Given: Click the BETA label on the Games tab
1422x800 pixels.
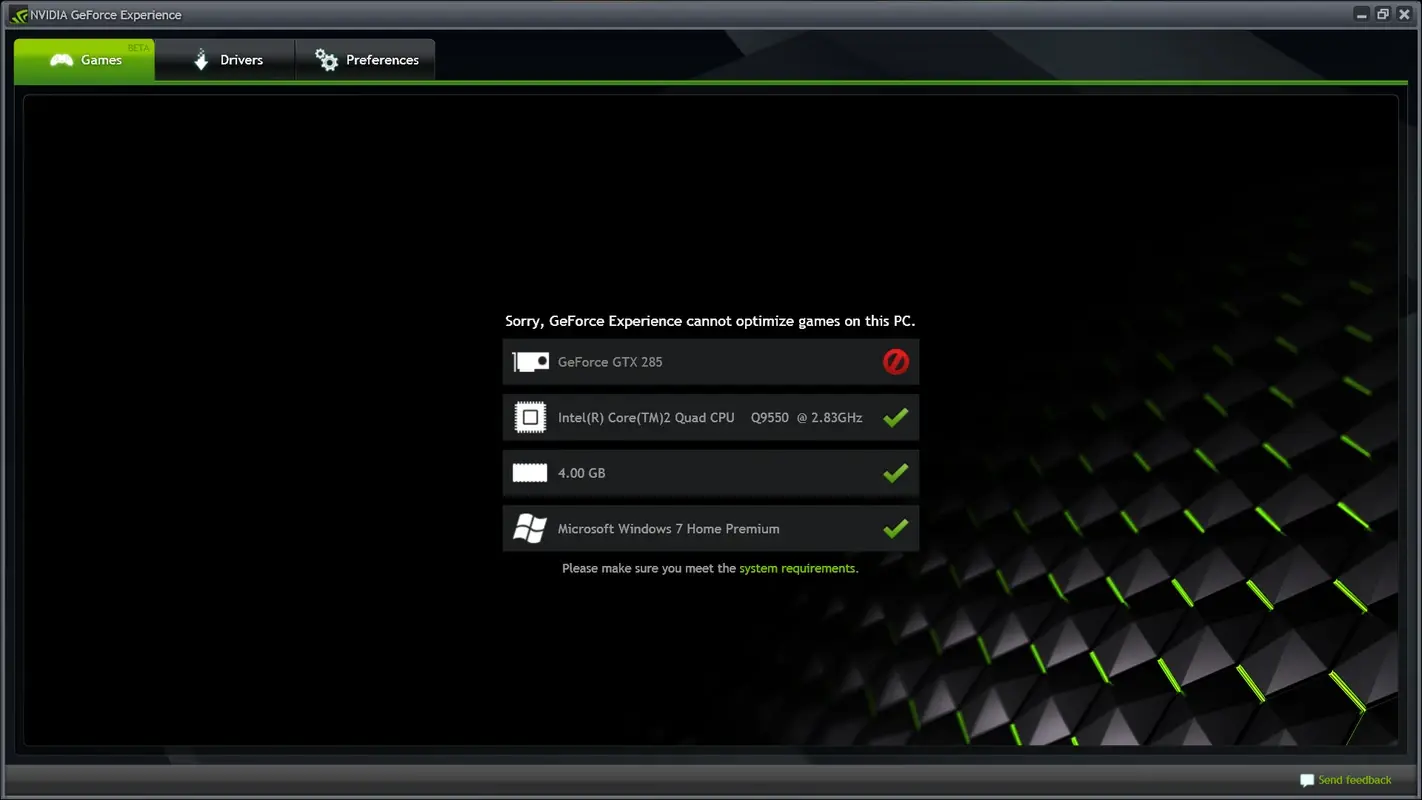Looking at the screenshot, I should point(138,47).
